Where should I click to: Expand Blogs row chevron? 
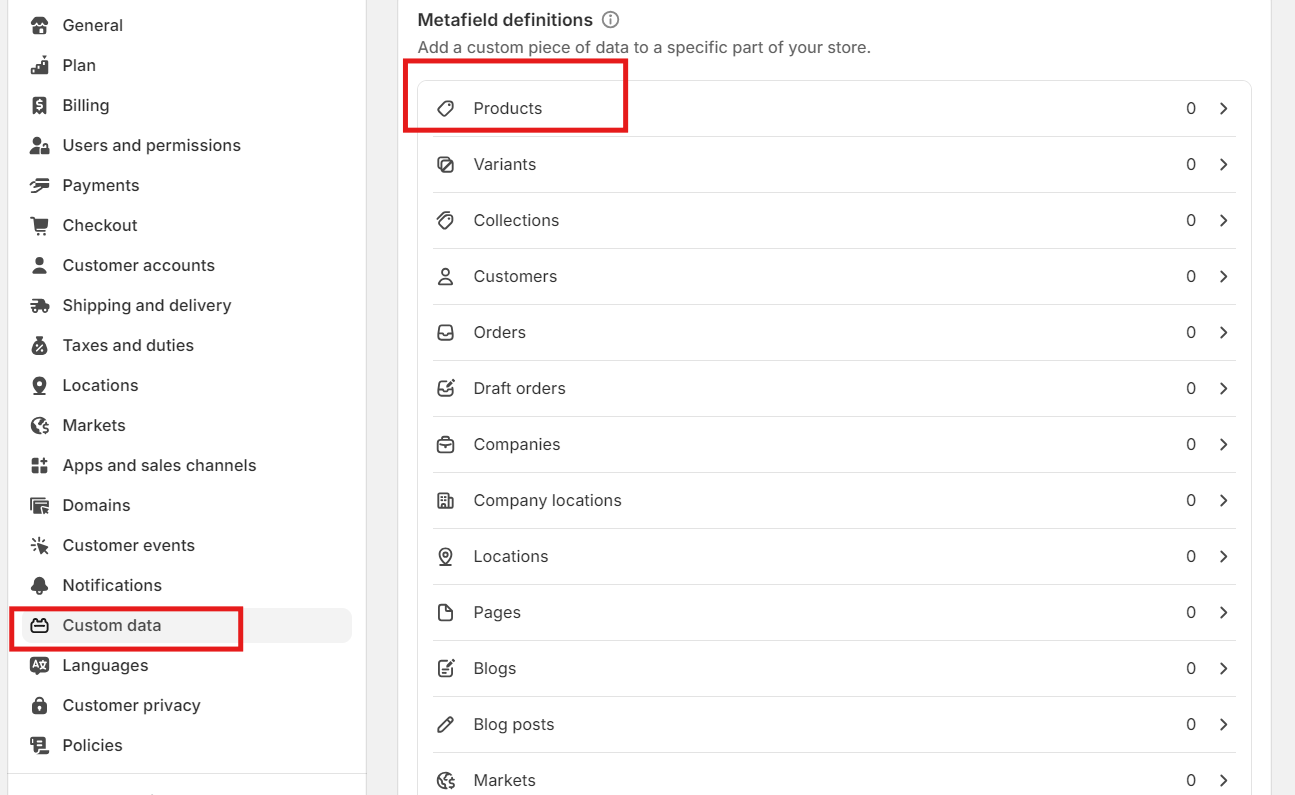(x=1224, y=668)
